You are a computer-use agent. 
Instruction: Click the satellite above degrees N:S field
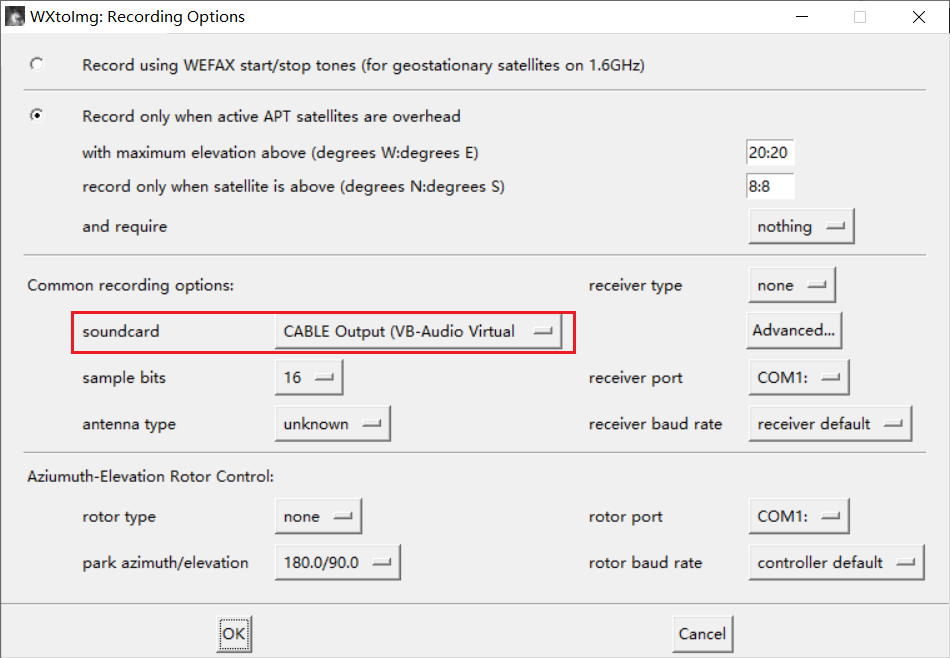coord(770,187)
